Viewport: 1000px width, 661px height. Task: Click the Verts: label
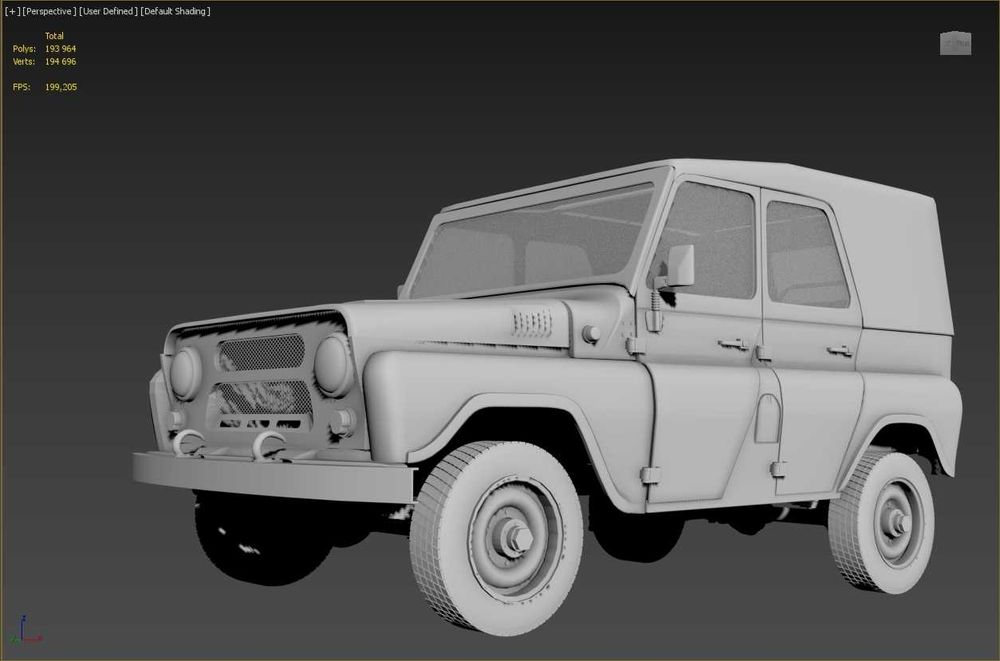(24, 61)
